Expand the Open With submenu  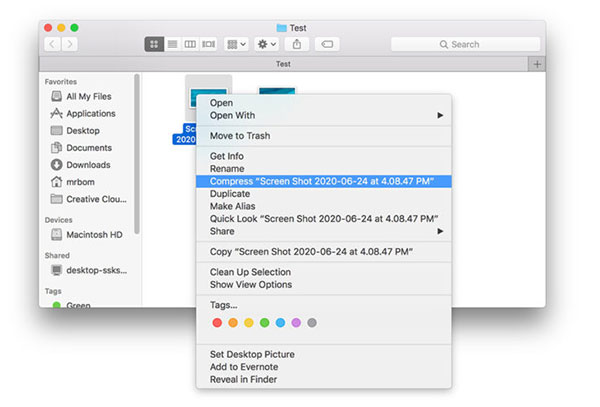324,116
